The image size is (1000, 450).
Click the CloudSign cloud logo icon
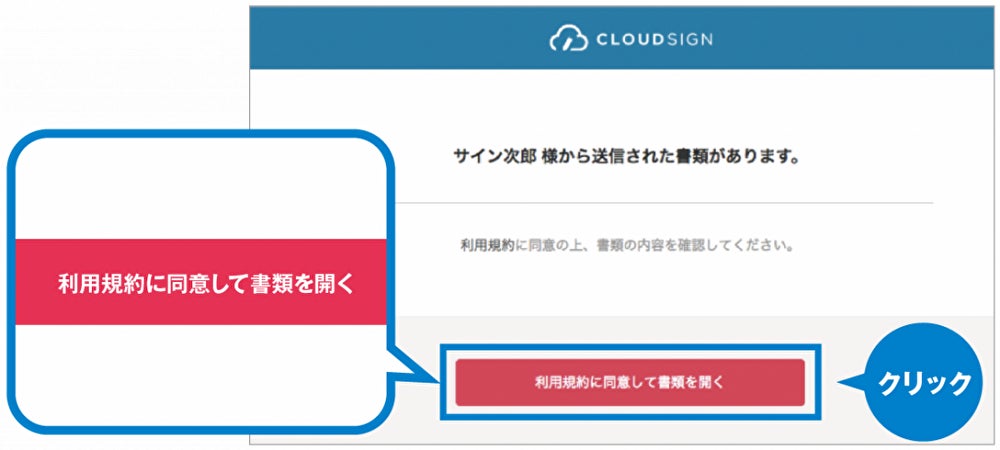568,38
